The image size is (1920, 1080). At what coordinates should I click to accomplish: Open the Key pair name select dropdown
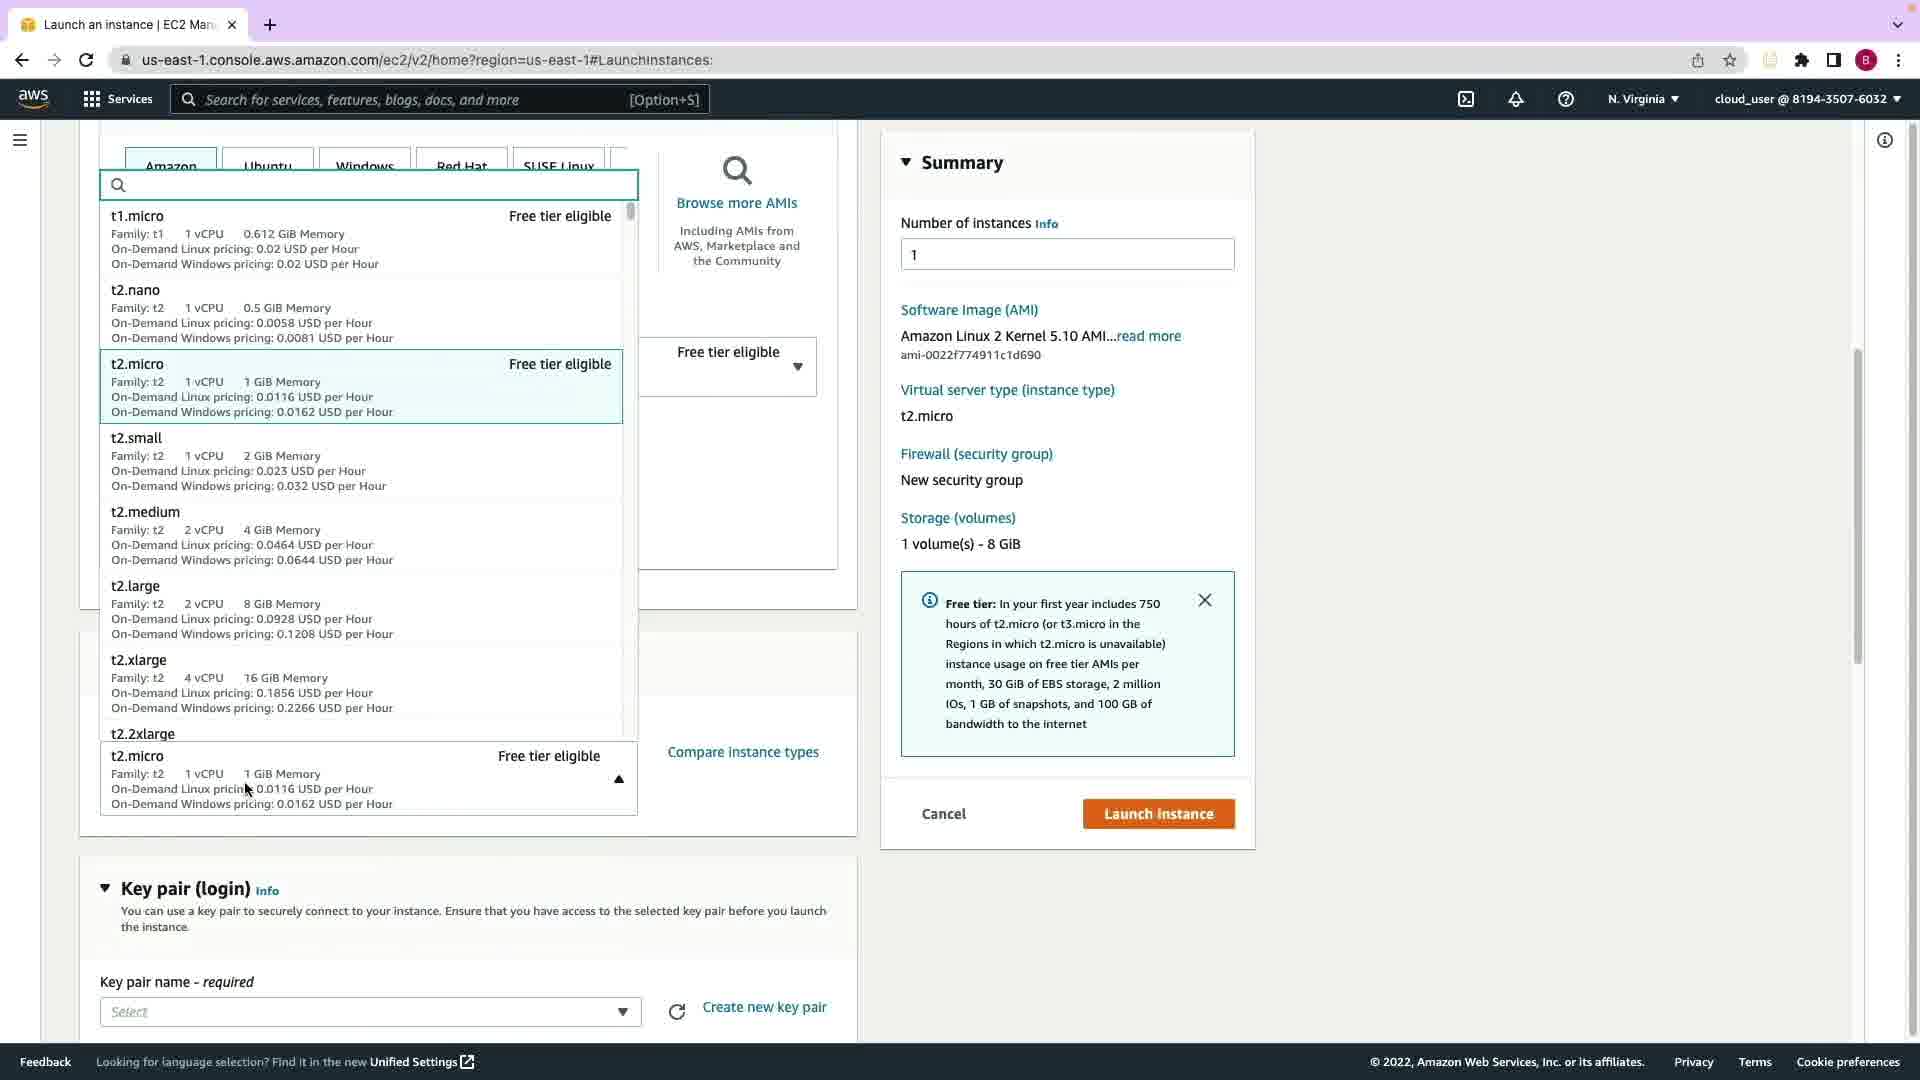click(x=370, y=1012)
